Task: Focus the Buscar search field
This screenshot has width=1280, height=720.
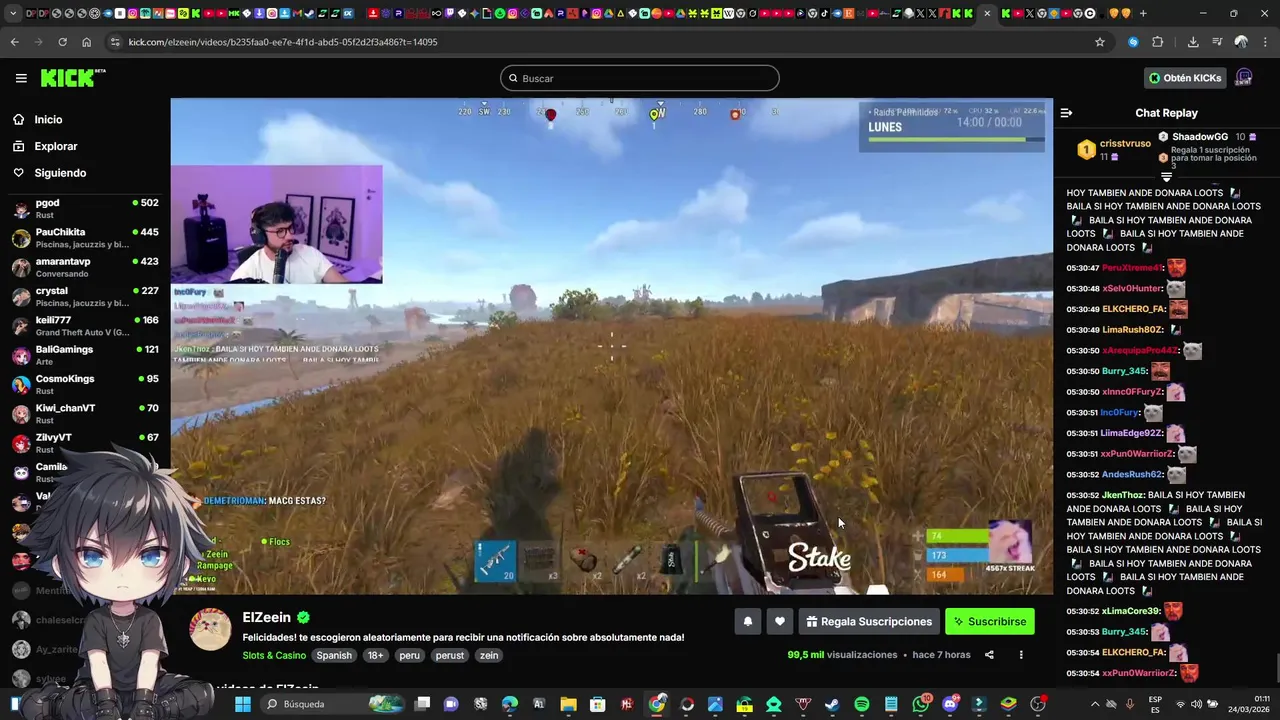Action: (640, 78)
